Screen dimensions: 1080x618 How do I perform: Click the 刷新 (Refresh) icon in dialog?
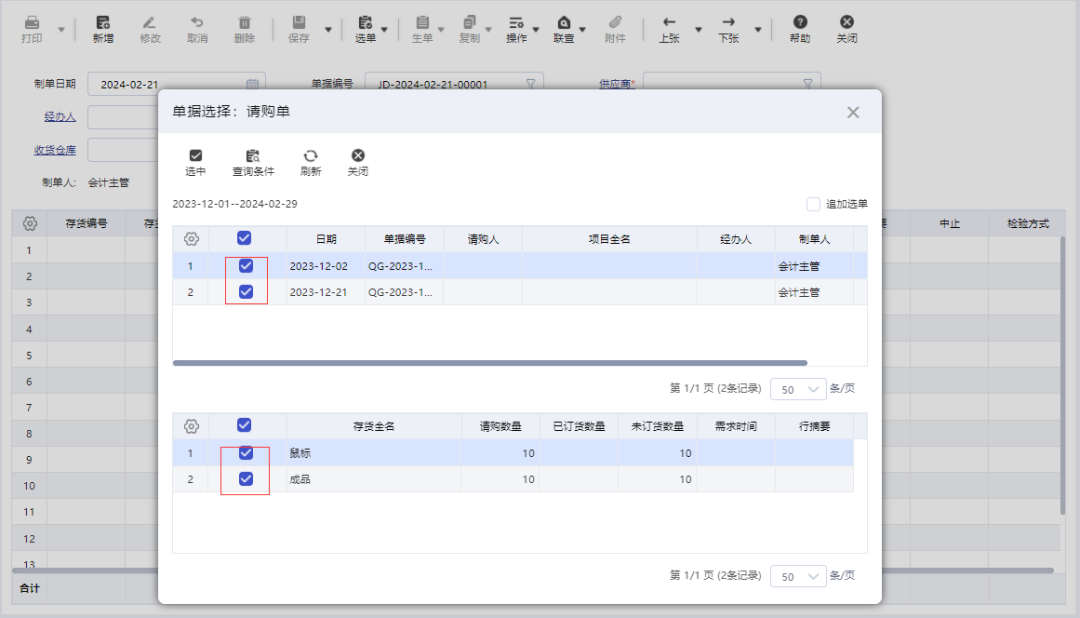coord(310,161)
